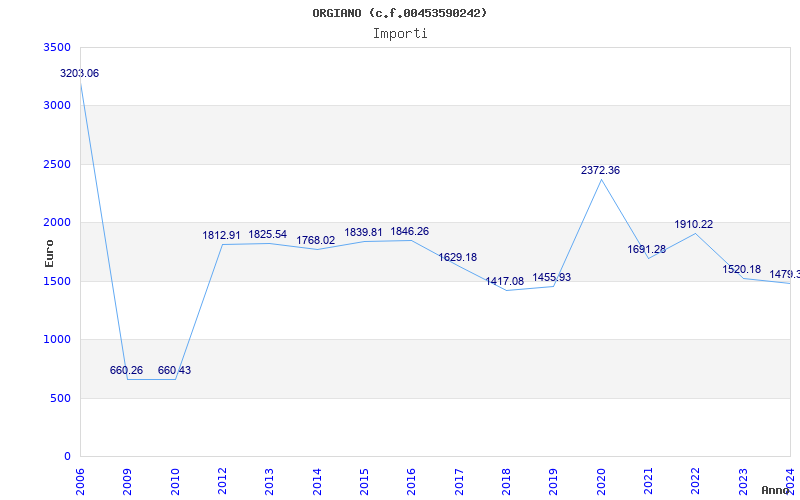Click x-axis year 2021
Viewport: 800px width, 500px height.
(x=648, y=482)
